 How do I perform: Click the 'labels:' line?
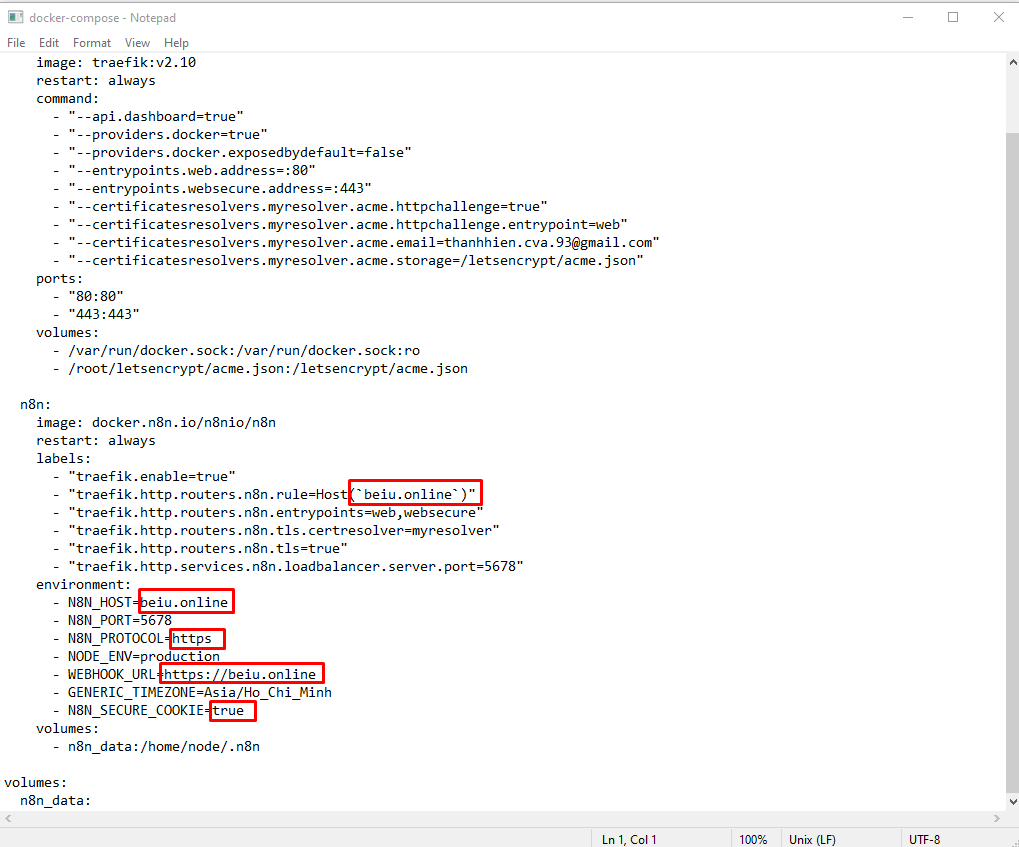64,459
